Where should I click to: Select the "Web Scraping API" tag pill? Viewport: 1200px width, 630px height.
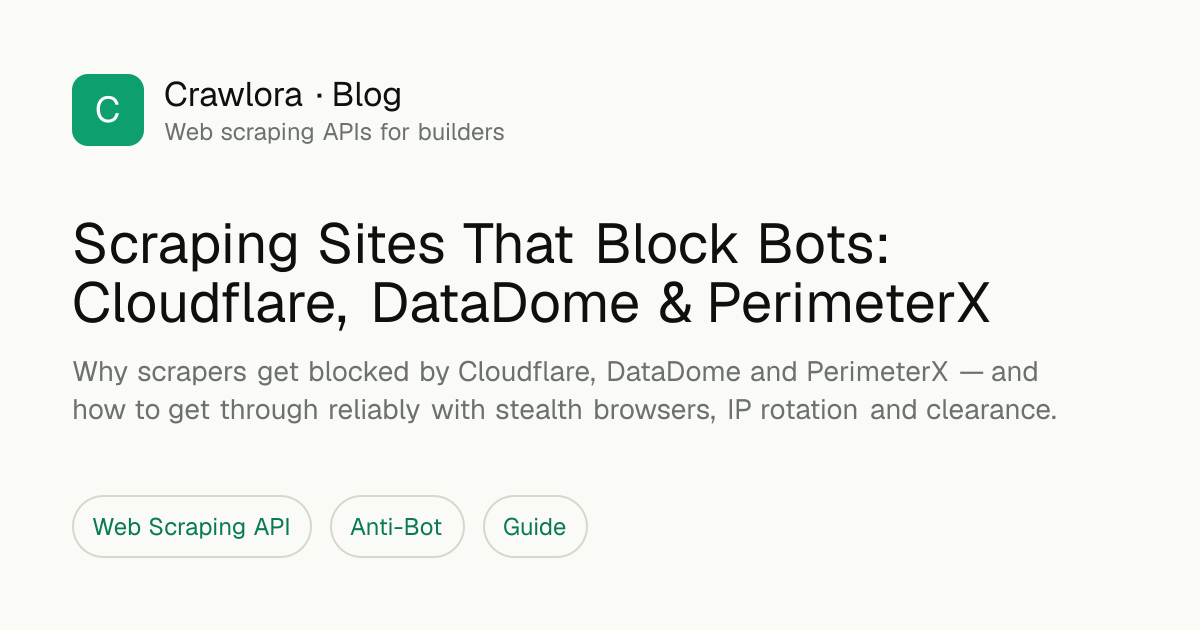point(192,527)
